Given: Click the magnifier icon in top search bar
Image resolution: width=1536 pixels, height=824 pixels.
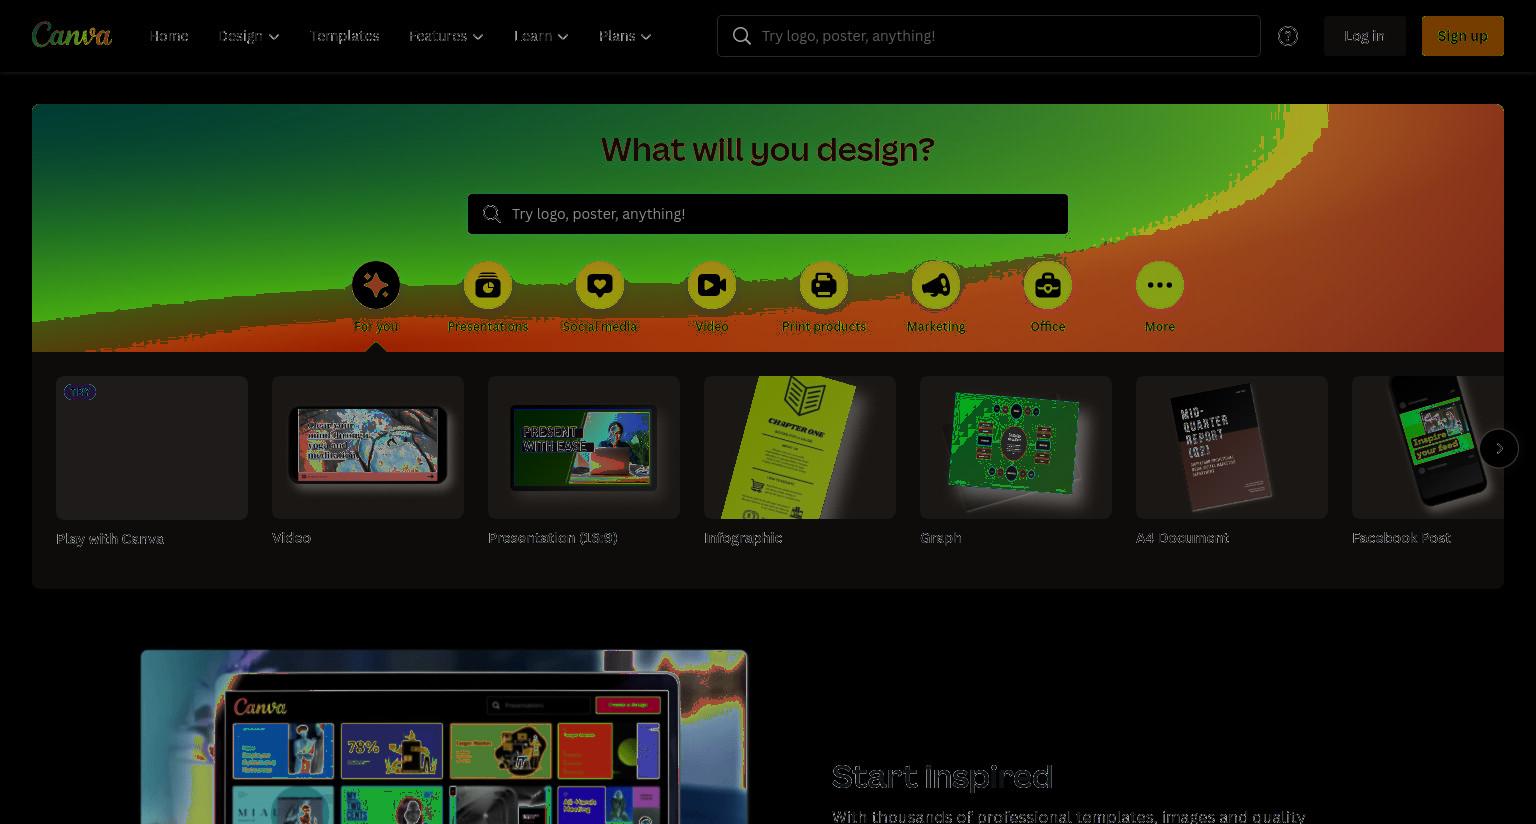Looking at the screenshot, I should pos(742,36).
